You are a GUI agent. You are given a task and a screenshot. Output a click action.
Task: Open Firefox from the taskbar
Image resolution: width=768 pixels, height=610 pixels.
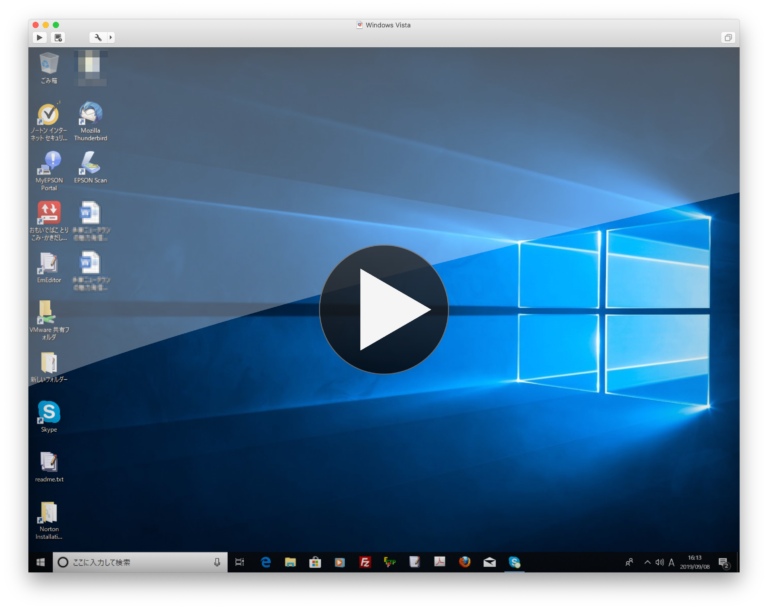click(464, 562)
